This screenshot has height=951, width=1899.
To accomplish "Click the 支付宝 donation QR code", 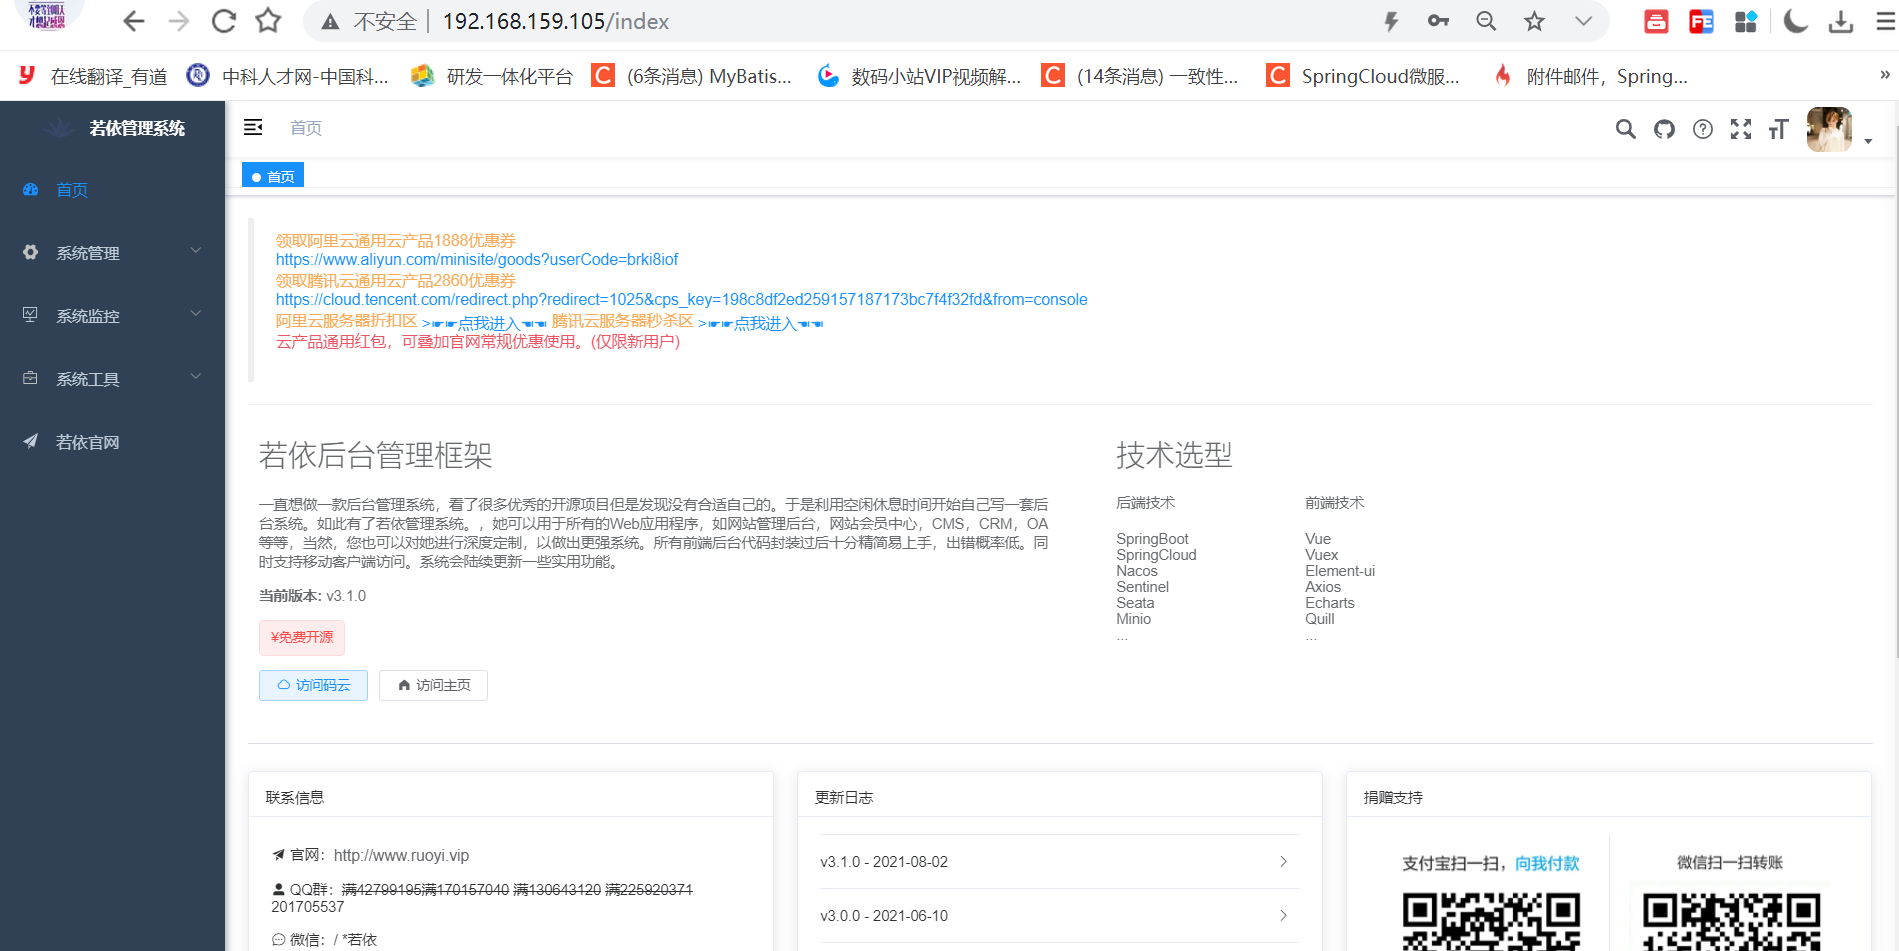I will click(x=1490, y=915).
